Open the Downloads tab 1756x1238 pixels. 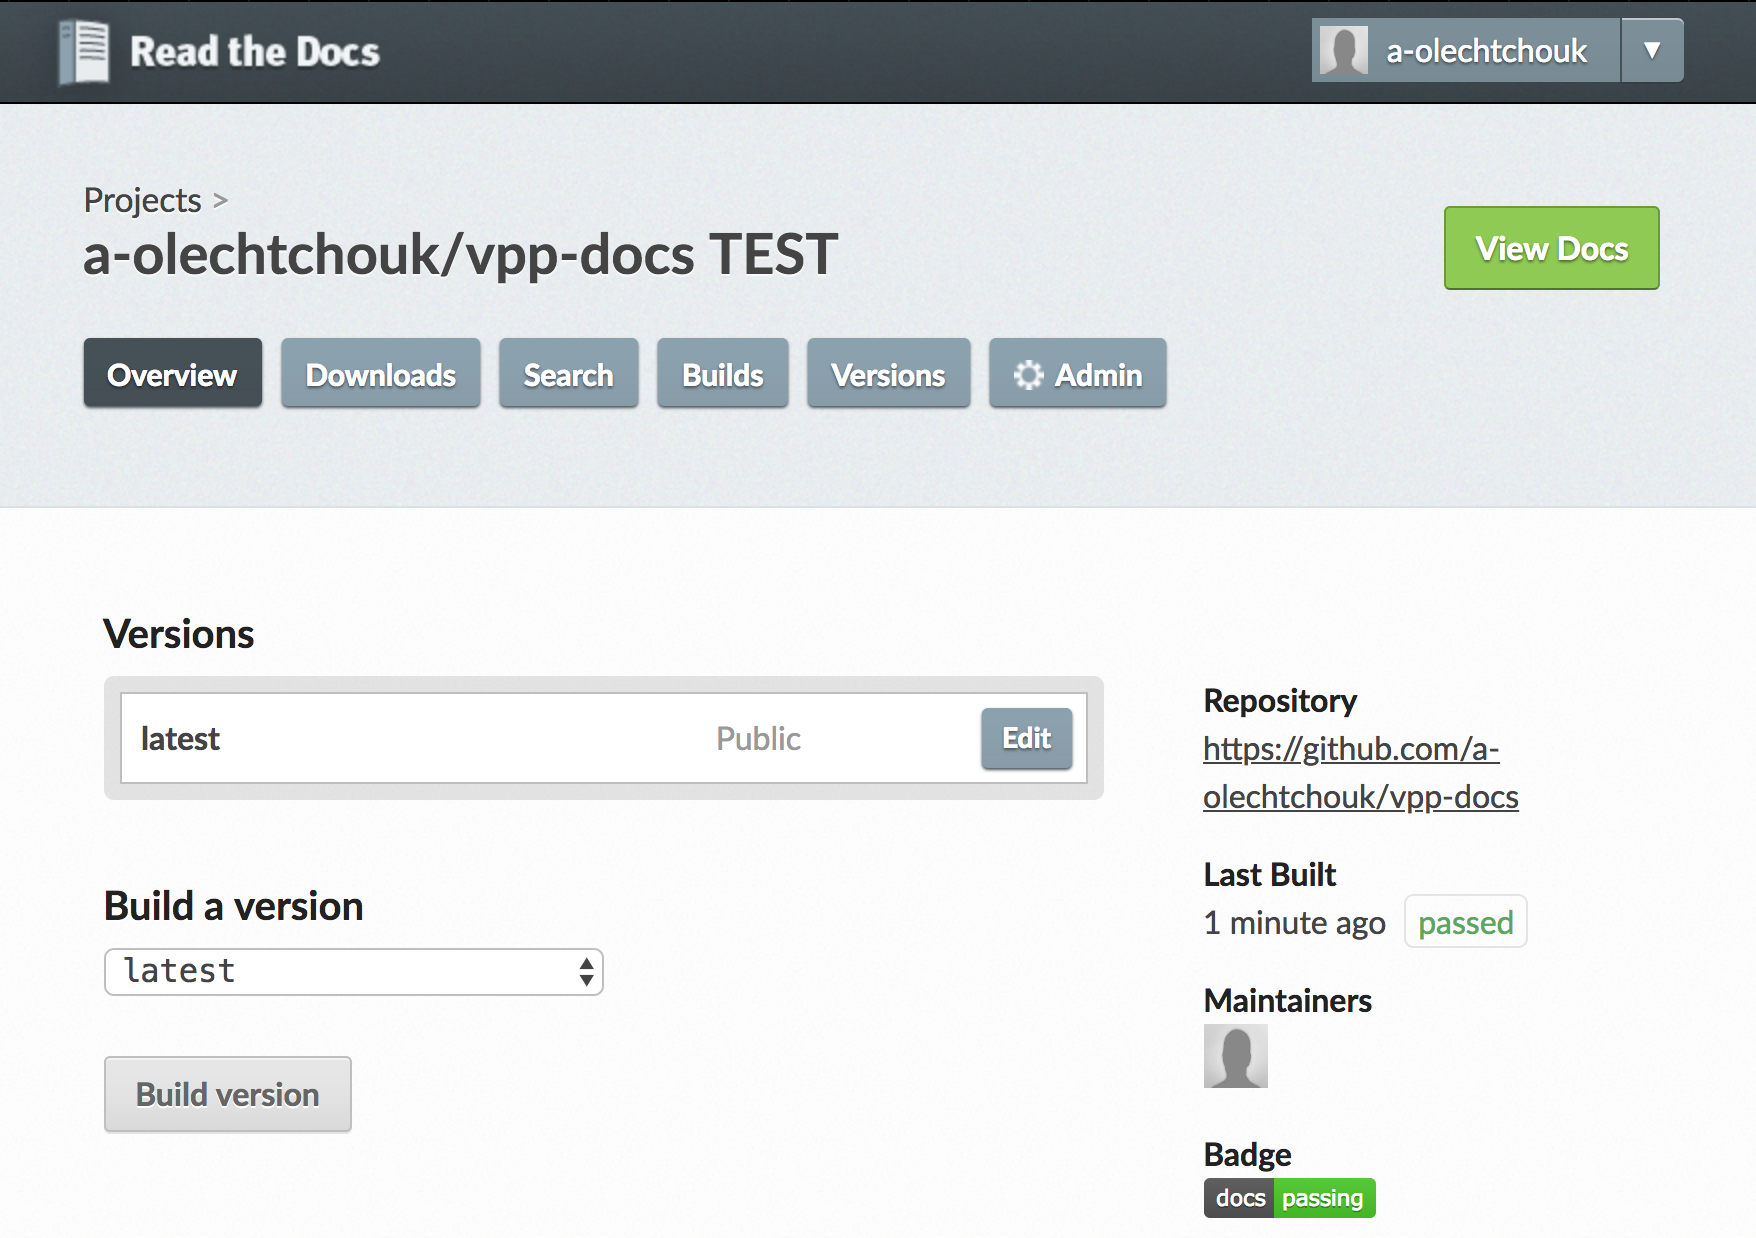tap(380, 374)
